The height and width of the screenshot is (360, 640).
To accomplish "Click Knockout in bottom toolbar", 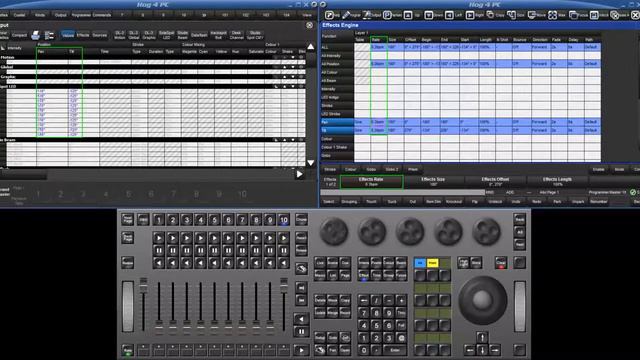I will coord(453,202).
